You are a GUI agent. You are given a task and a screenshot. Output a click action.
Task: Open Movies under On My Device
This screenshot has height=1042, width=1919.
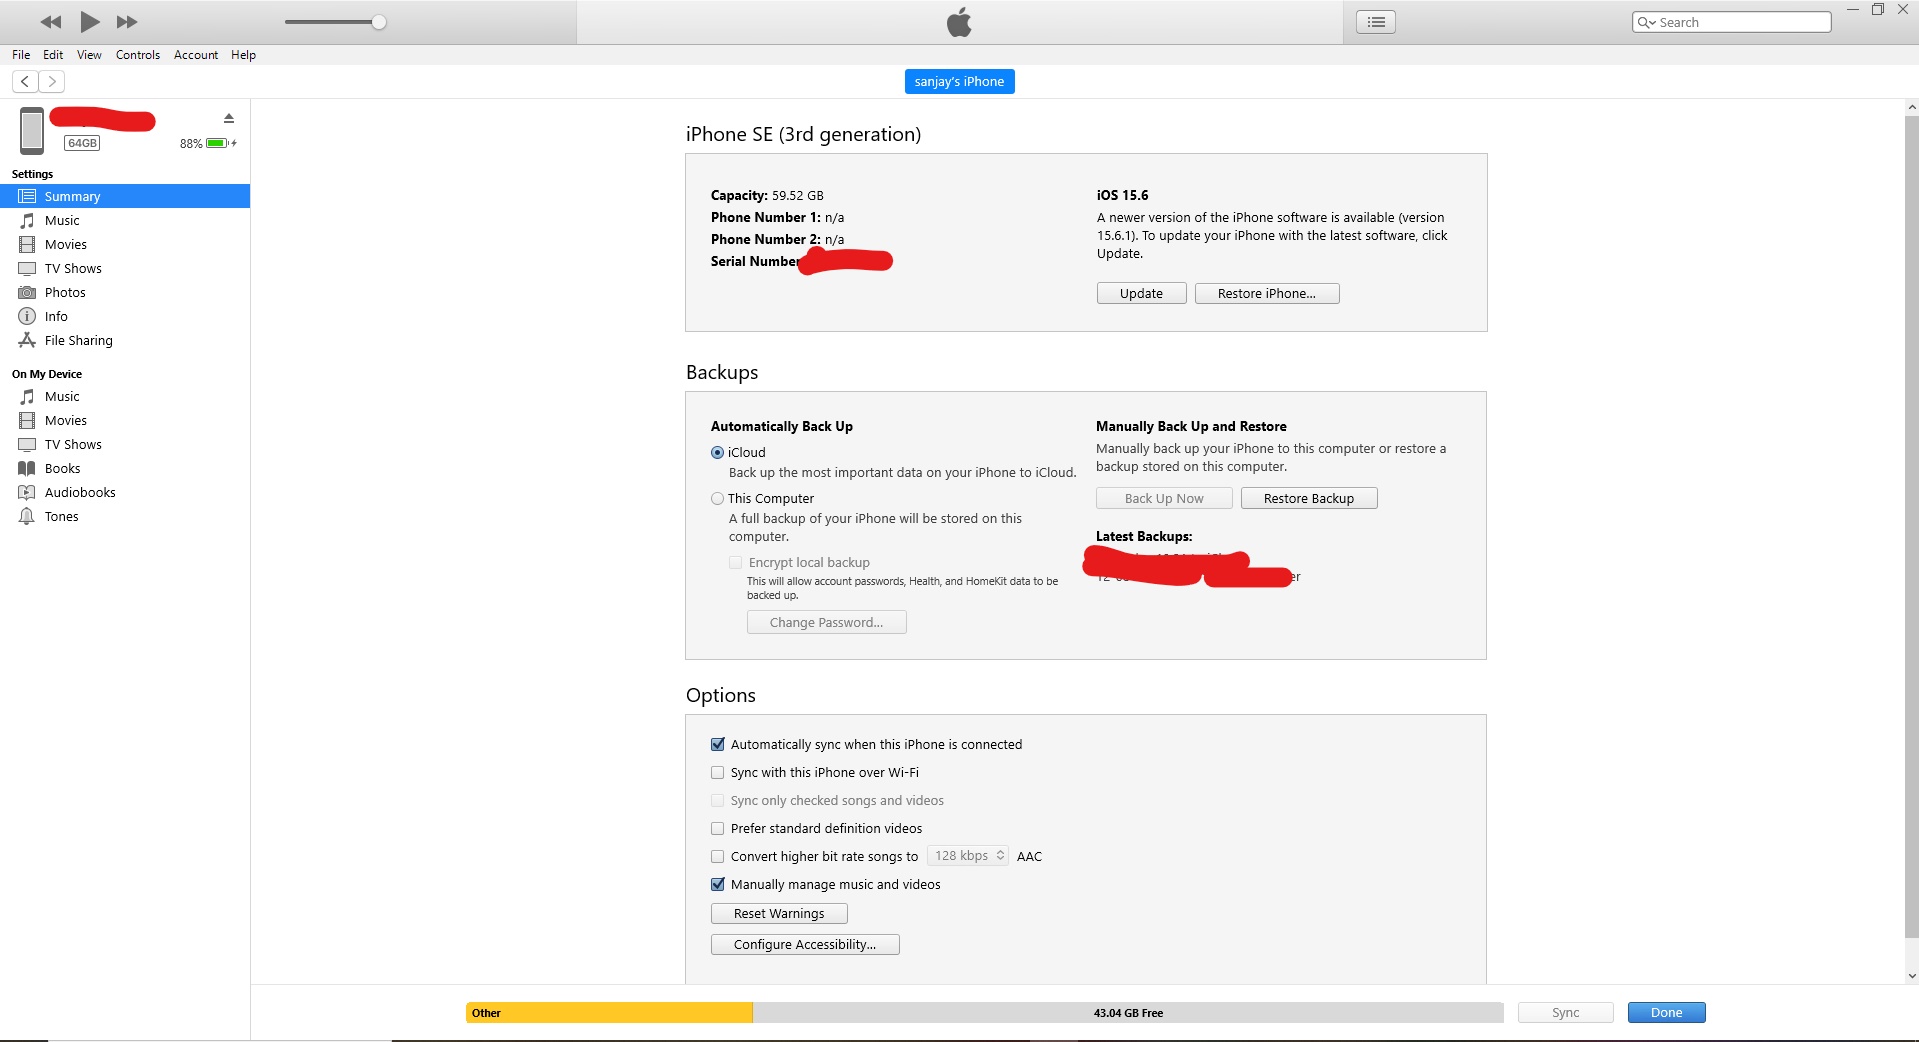[x=125, y=420]
